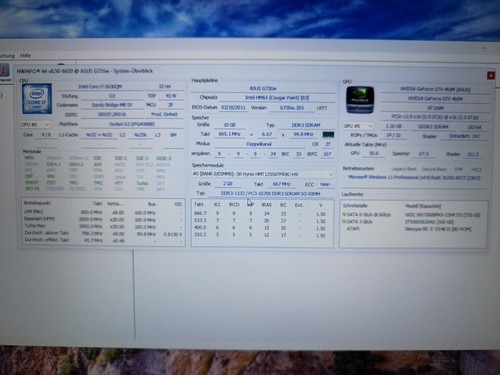
Task: Click the Intel HM65 chipset value
Action: [277, 98]
